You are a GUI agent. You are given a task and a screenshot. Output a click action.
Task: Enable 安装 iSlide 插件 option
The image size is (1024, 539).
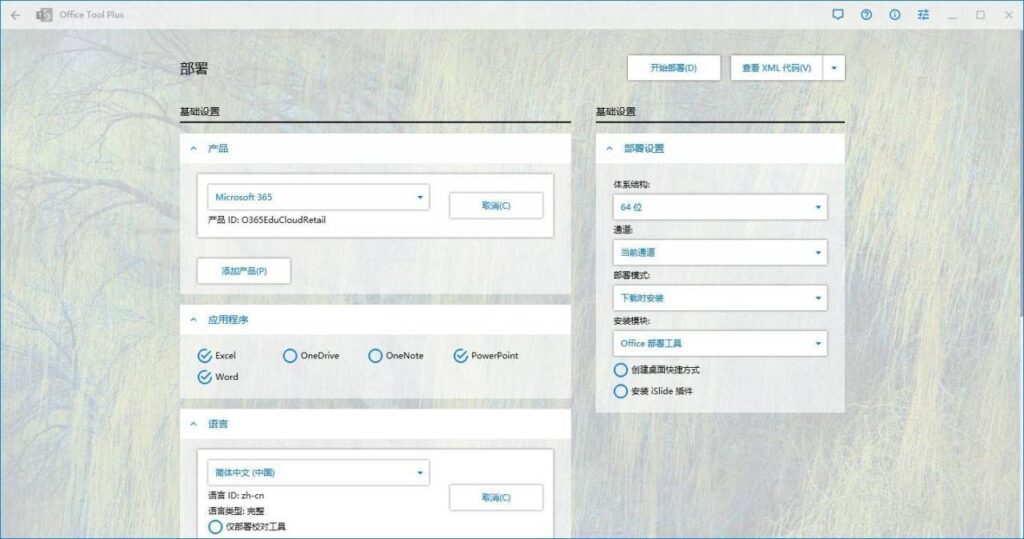point(620,391)
